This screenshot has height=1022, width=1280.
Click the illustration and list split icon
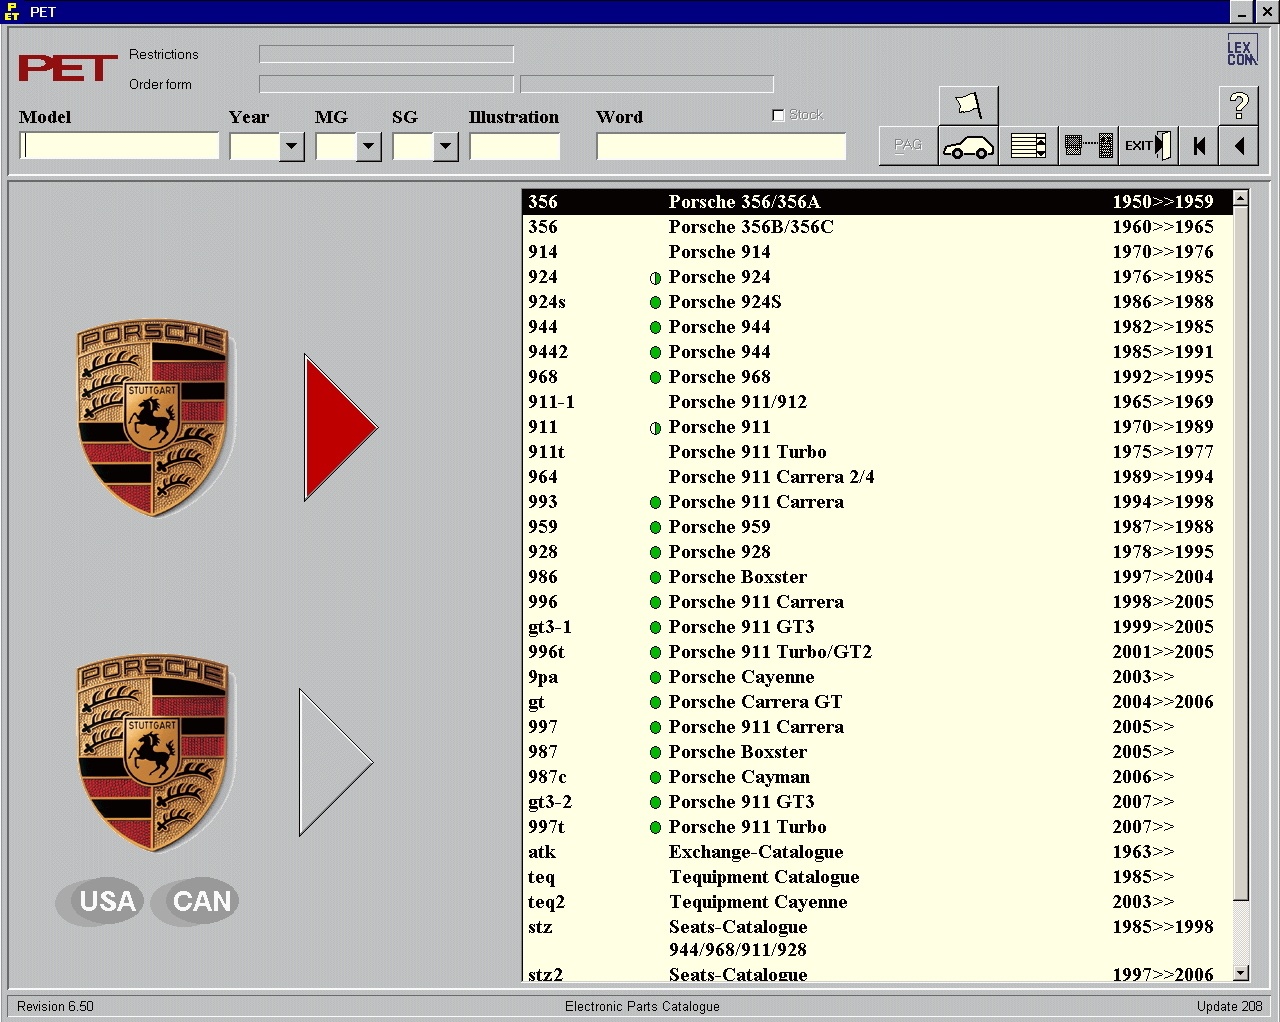coord(1088,146)
